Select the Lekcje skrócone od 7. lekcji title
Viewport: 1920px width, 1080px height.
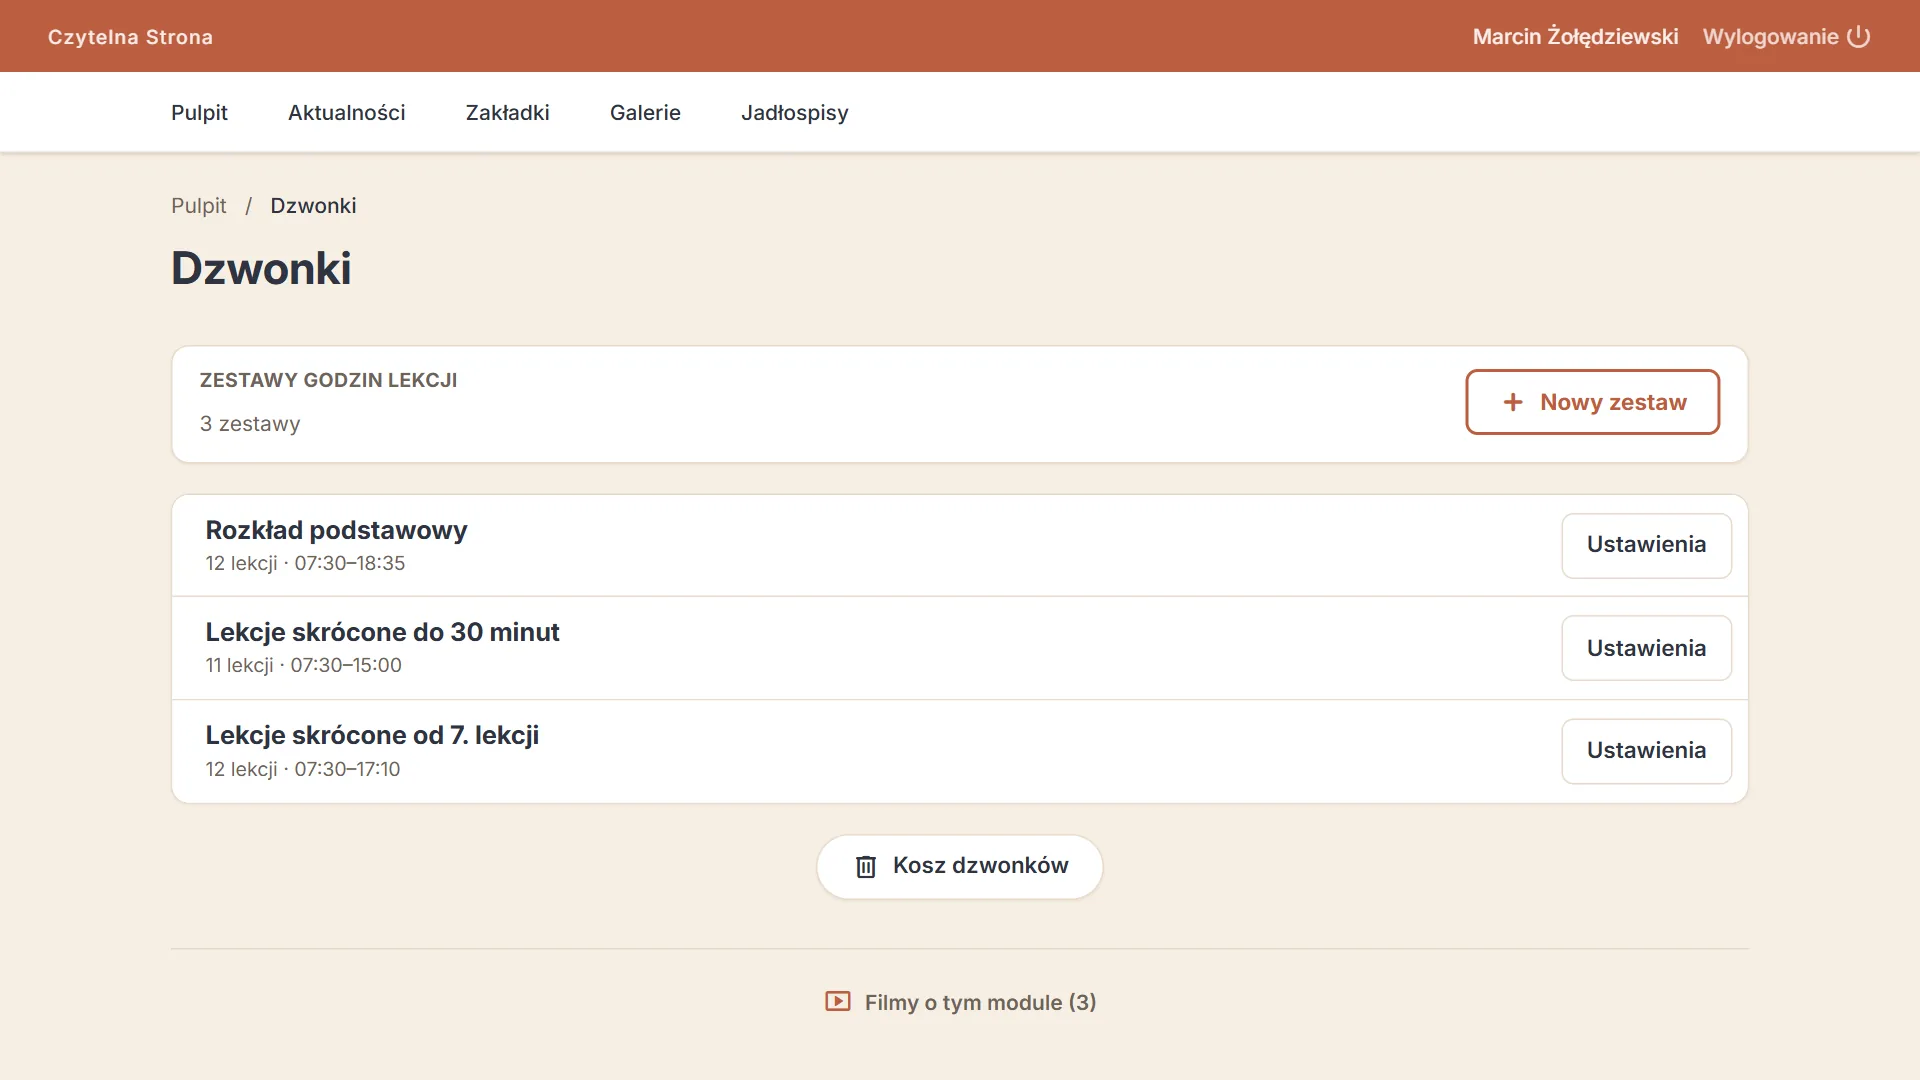372,735
